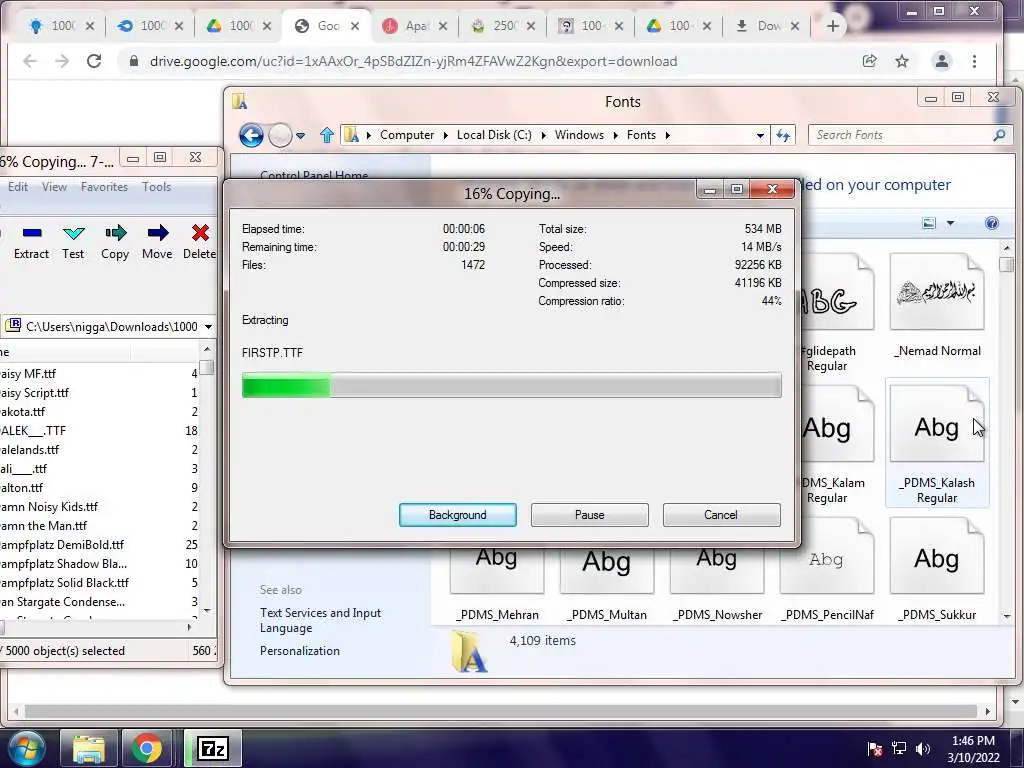Expand the arrow after Windows in breadcrumb
This screenshot has width=1024, height=768.
(x=615, y=135)
